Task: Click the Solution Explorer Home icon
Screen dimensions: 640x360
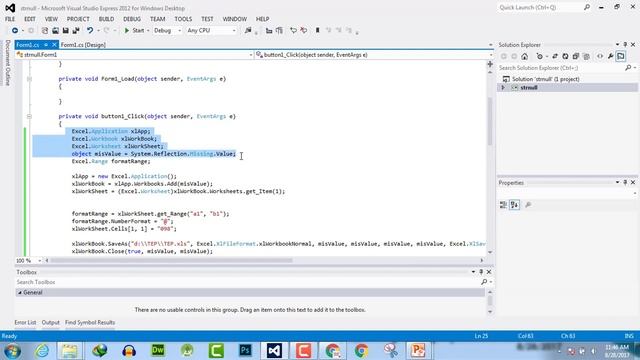Action: (524, 57)
